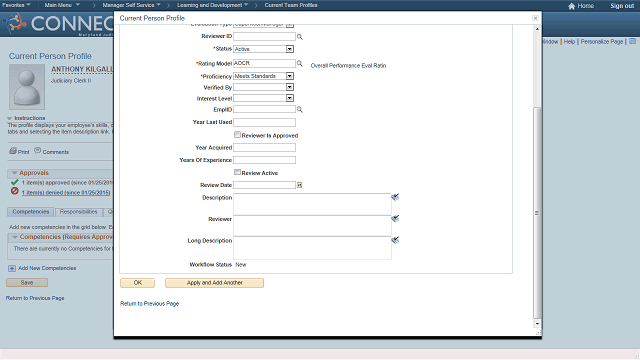Click the Rating Model input field
The width and height of the screenshot is (640, 360).
coord(264,64)
